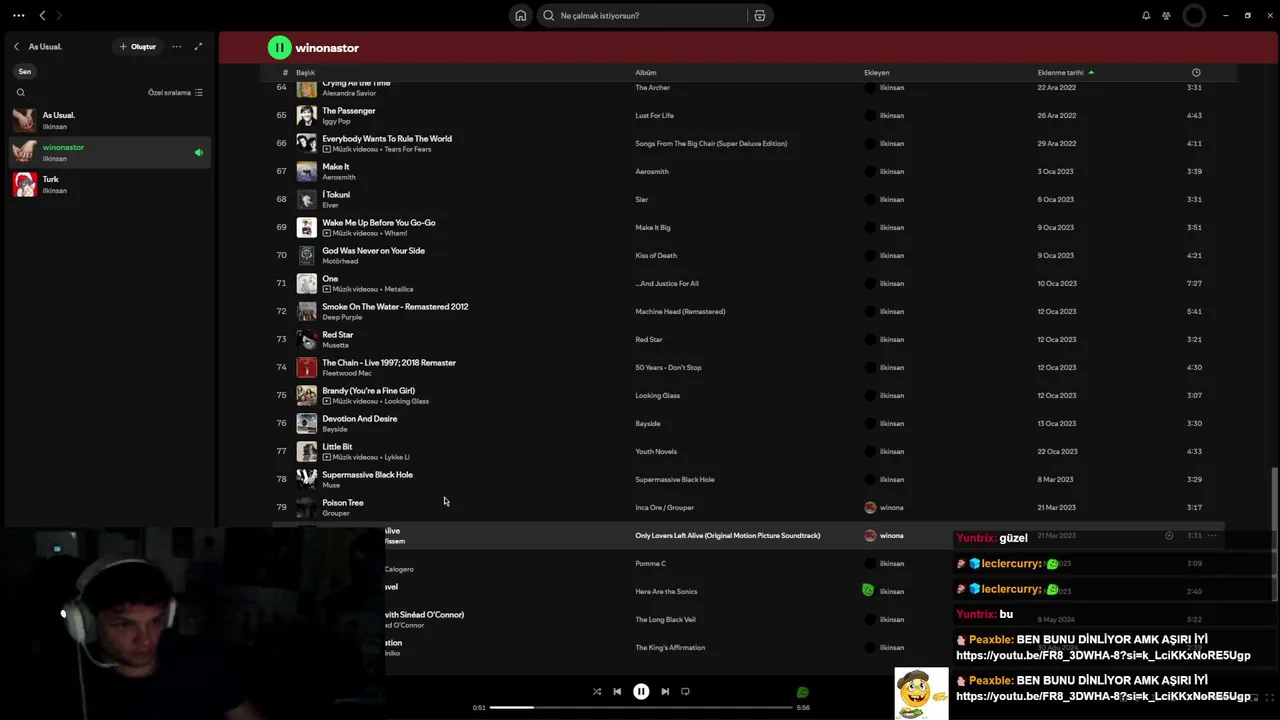Select the Sen filter chip
The image size is (1280, 720).
[25, 71]
